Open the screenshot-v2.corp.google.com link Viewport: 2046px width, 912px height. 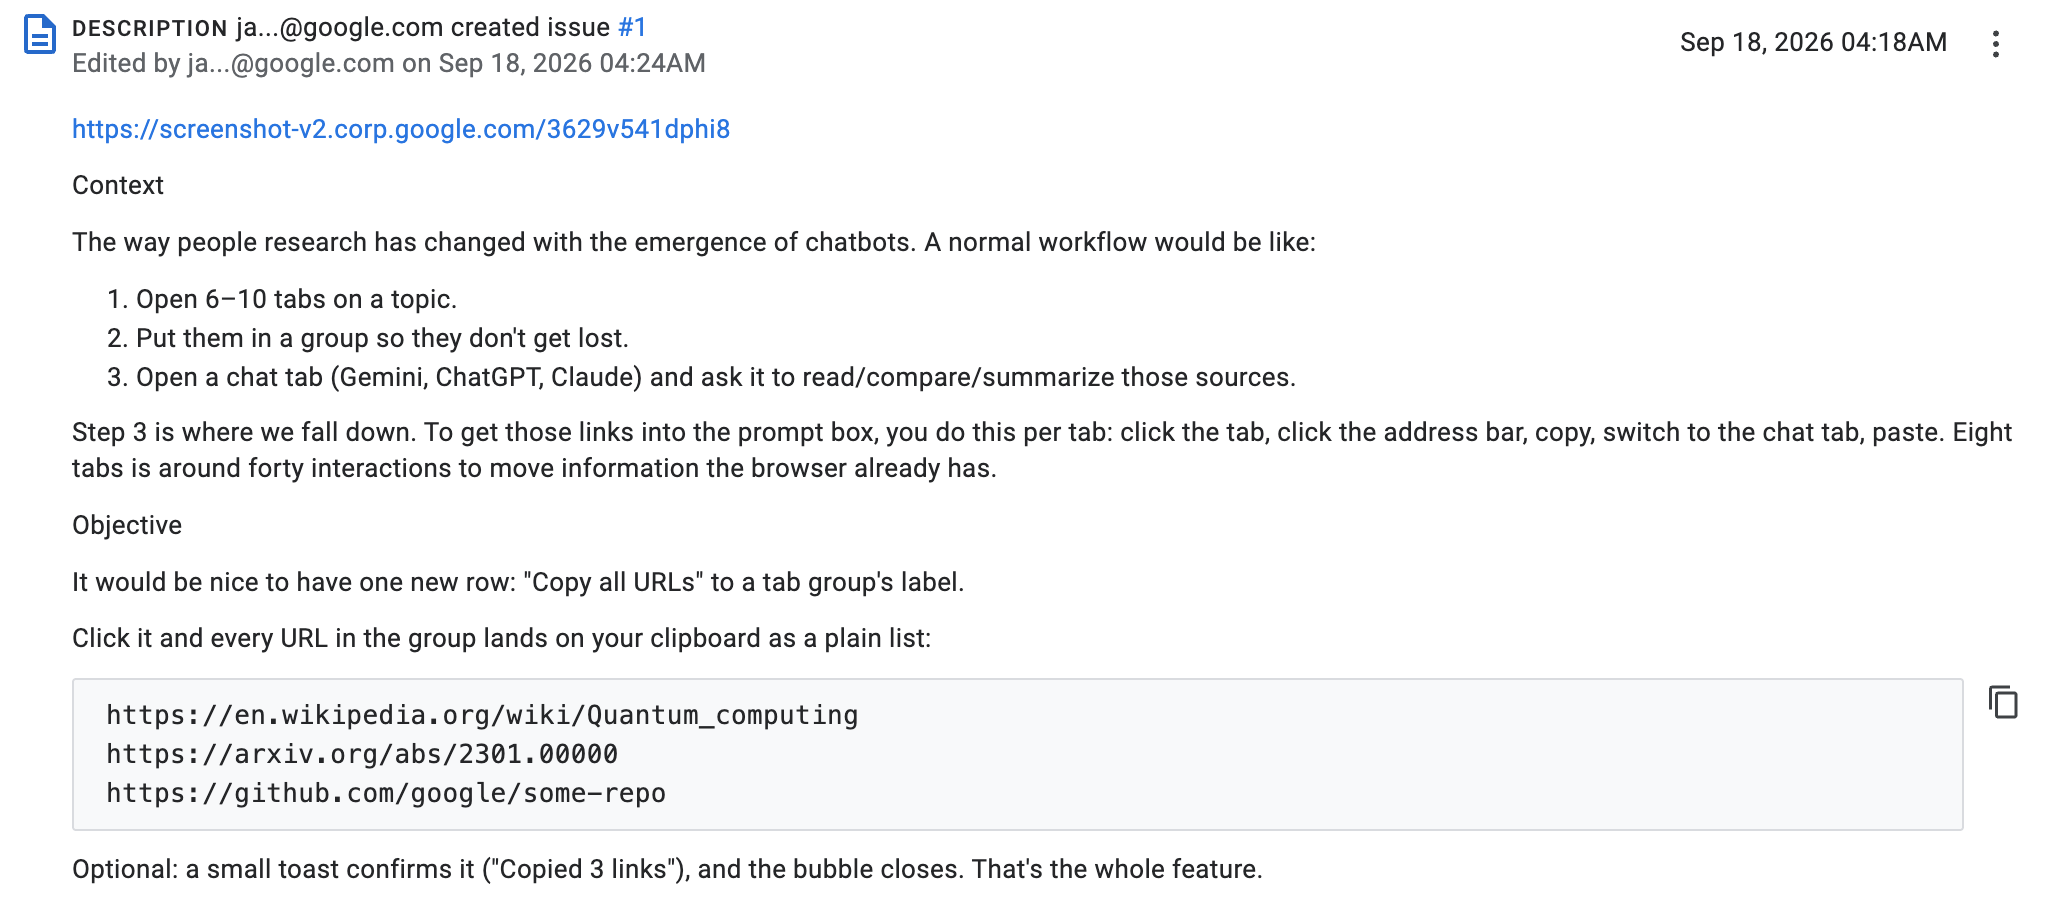[x=401, y=129]
